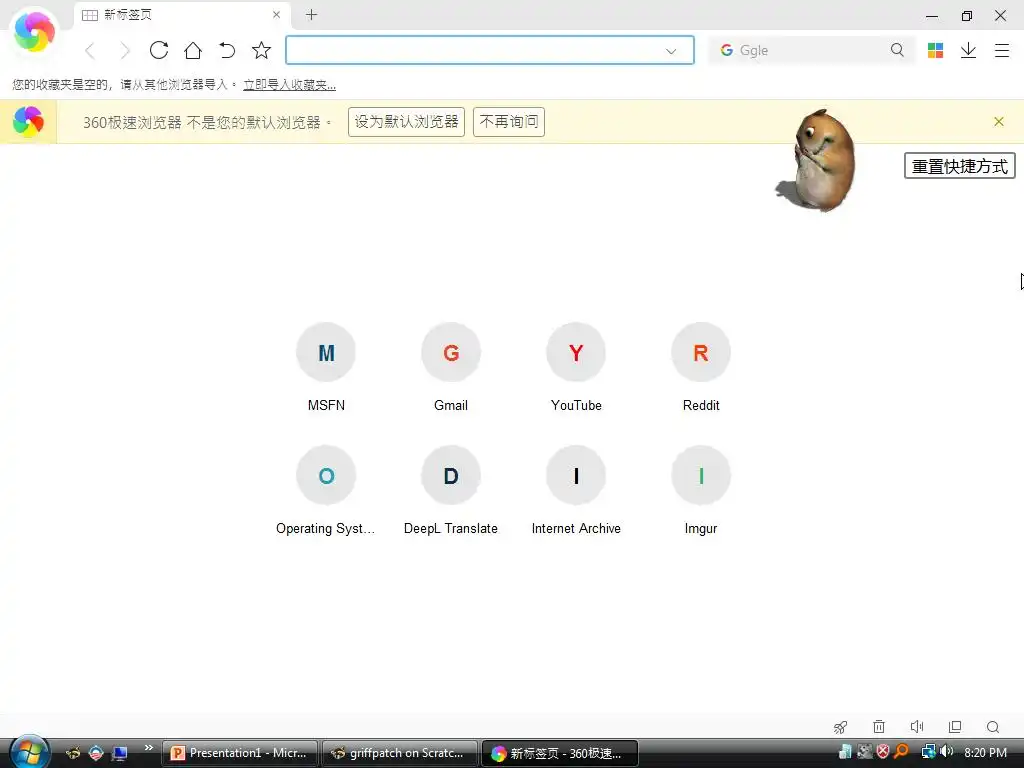1024x768 pixels.
Task: Switch to griffpatch on Scratch taskbar button
Action: click(400, 753)
